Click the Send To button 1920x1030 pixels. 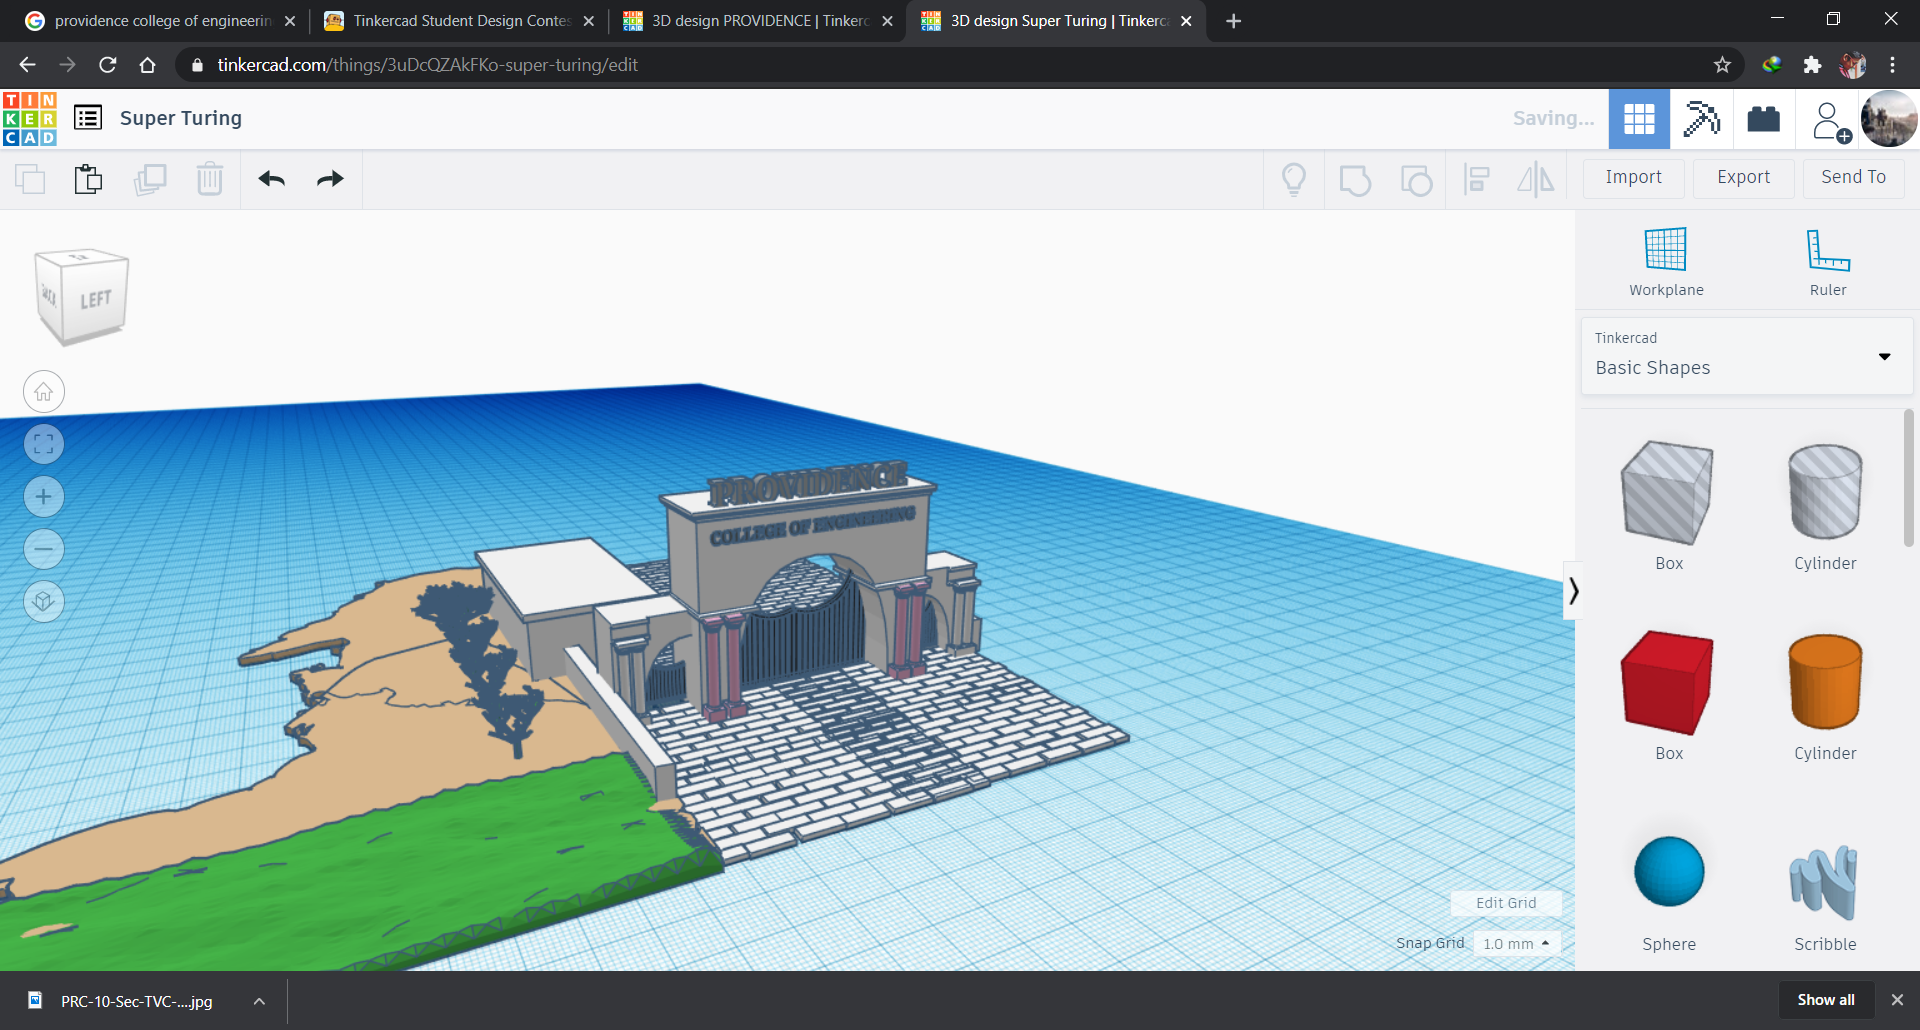tap(1854, 177)
